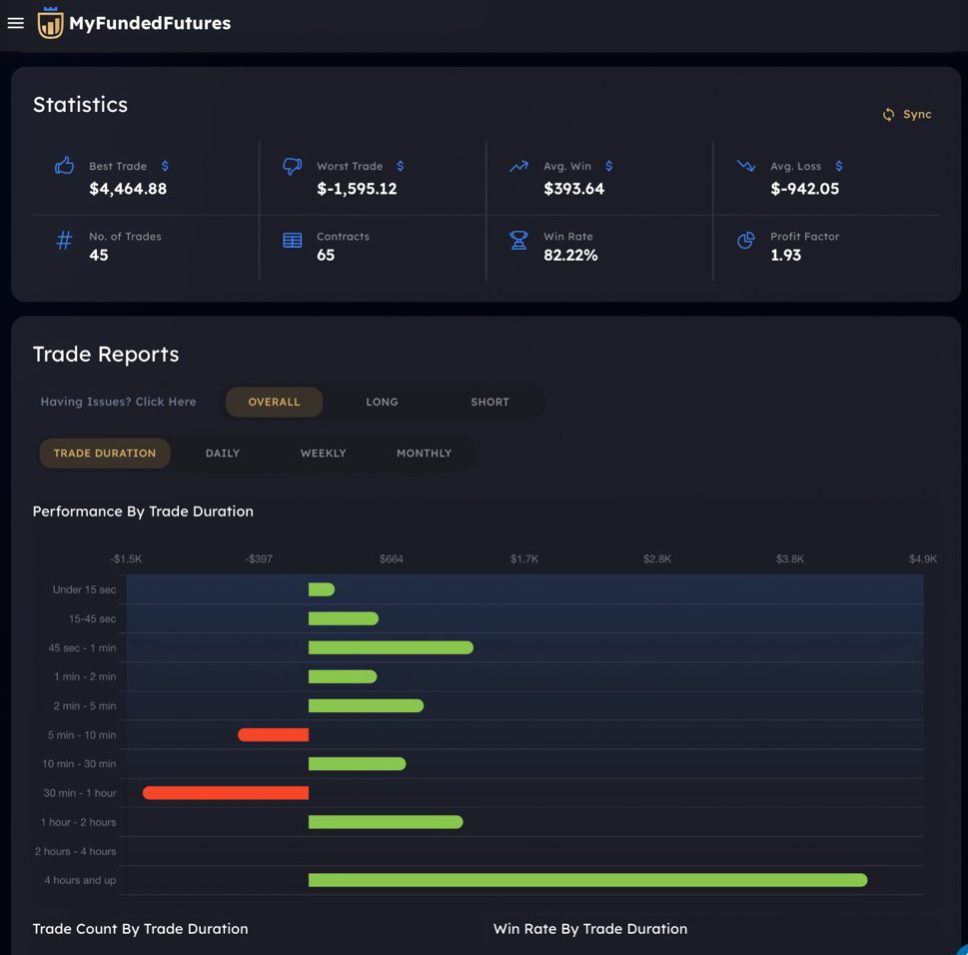Click the Best Trade thumbs-up icon

click(x=64, y=166)
